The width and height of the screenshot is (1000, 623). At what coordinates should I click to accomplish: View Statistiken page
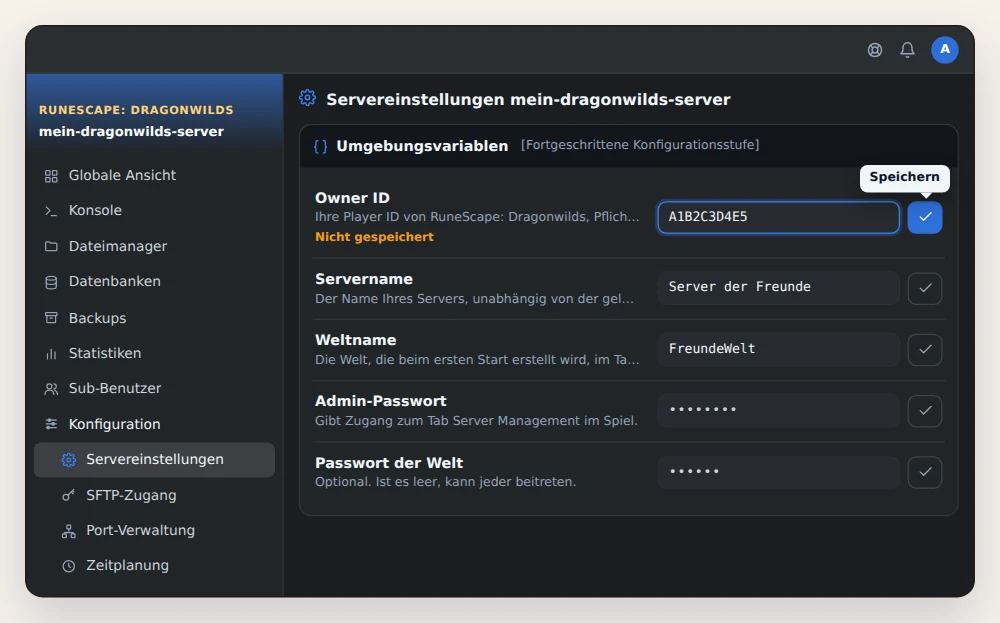154,353
